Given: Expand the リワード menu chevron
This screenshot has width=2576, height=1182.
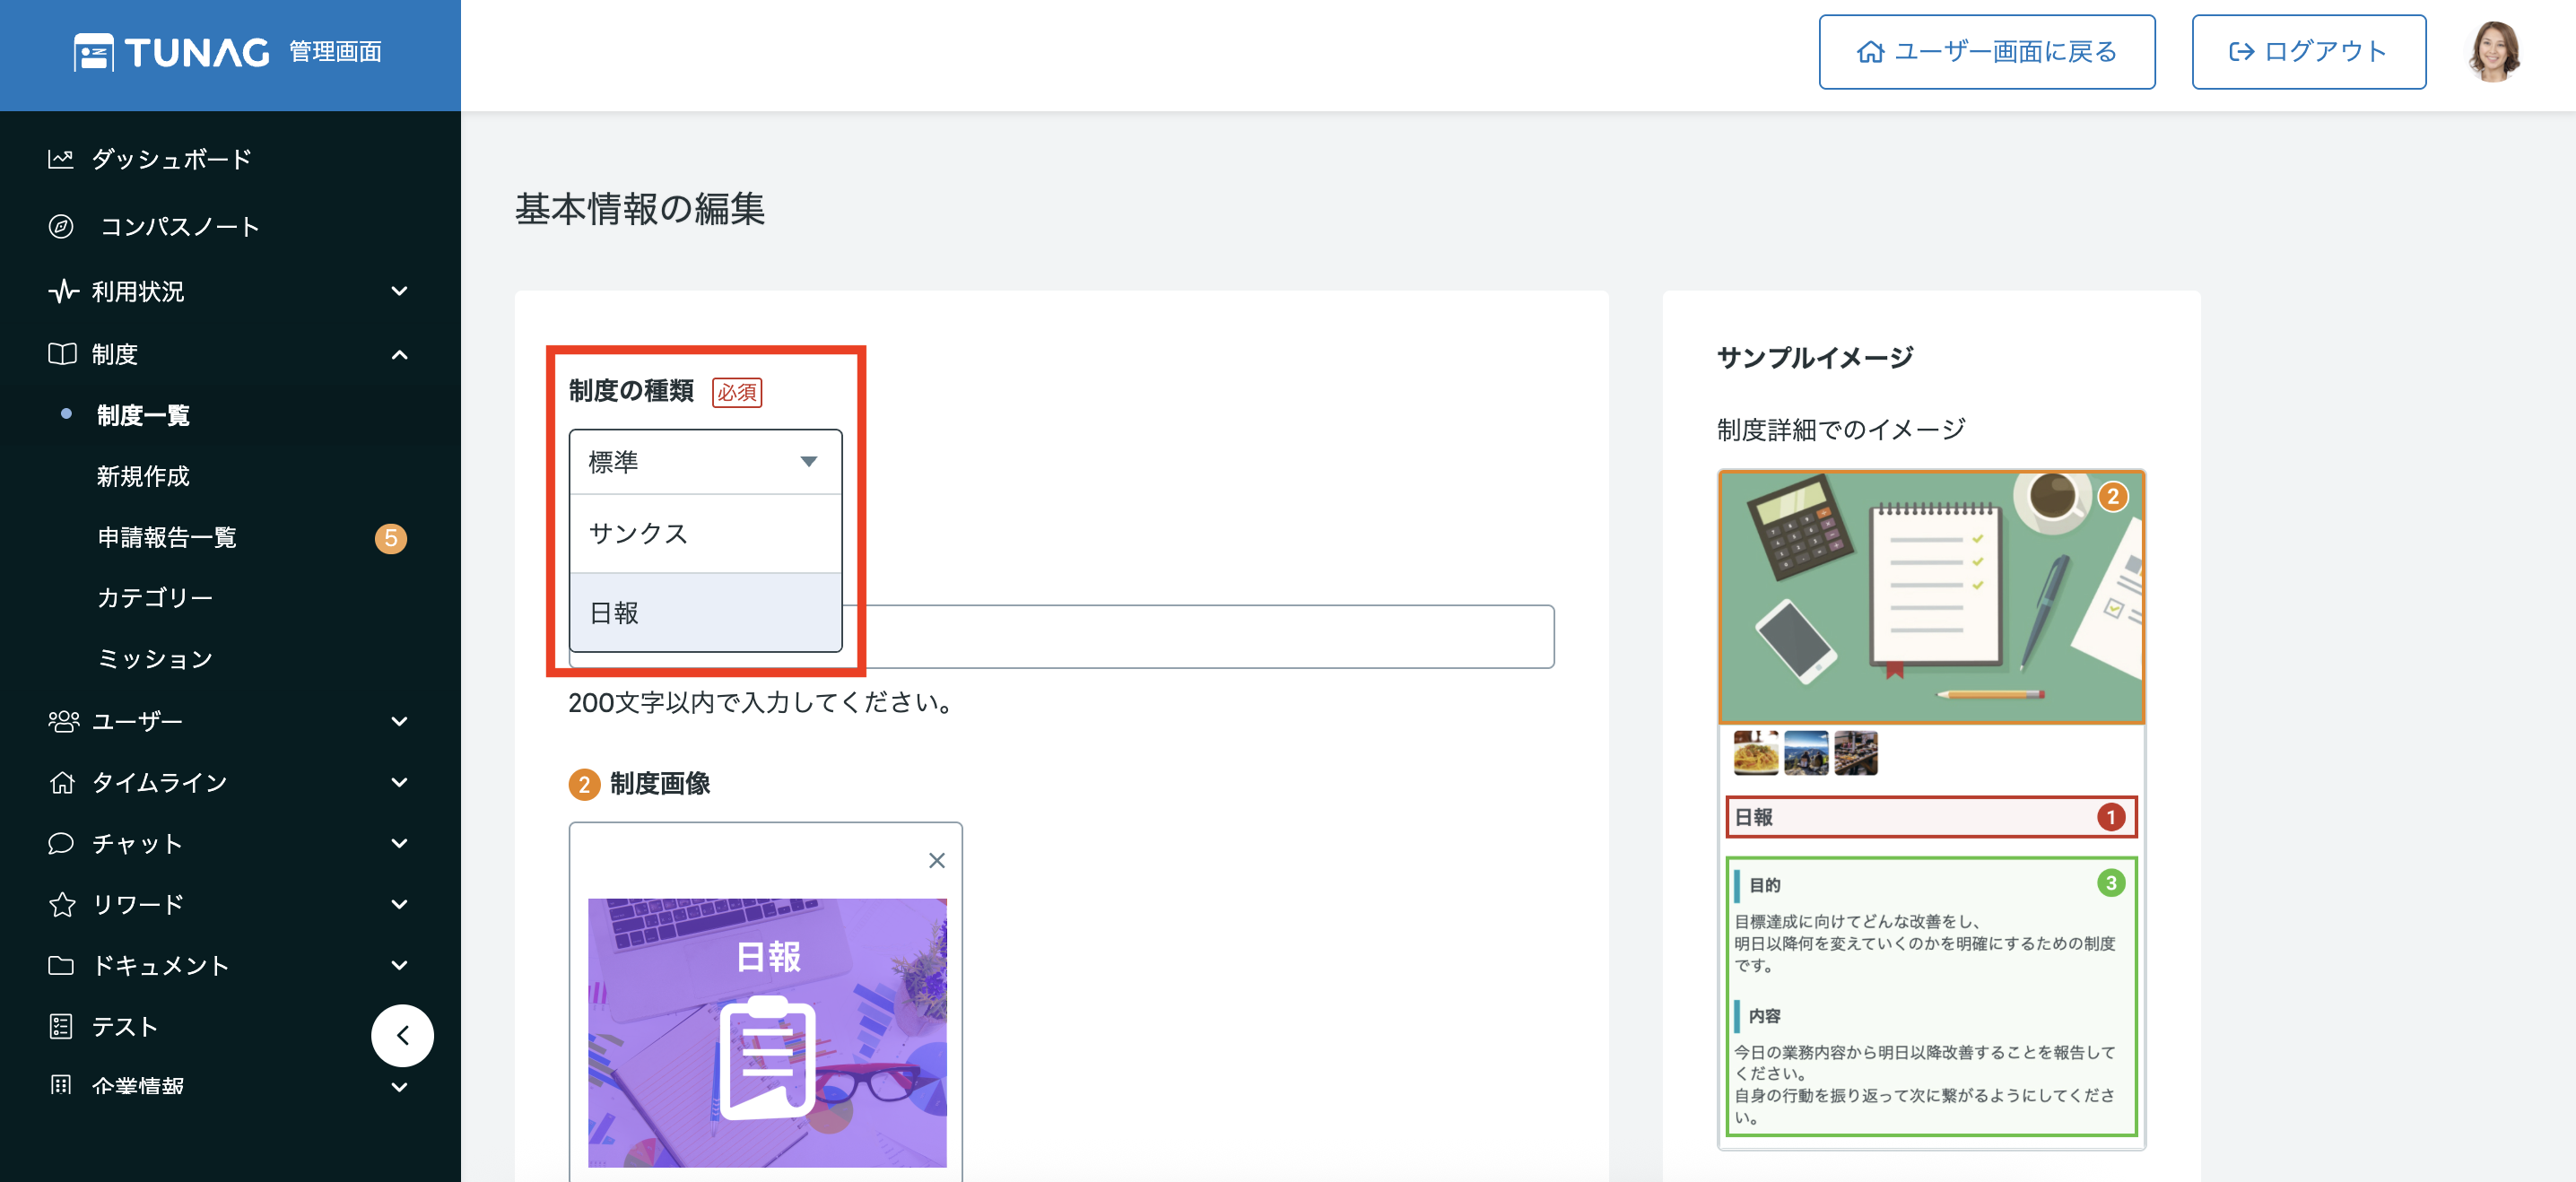Looking at the screenshot, I should point(399,905).
